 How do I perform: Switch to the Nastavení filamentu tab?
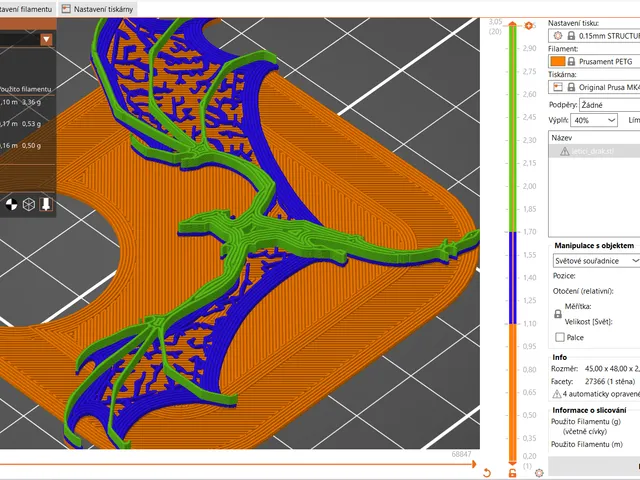pos(27,9)
